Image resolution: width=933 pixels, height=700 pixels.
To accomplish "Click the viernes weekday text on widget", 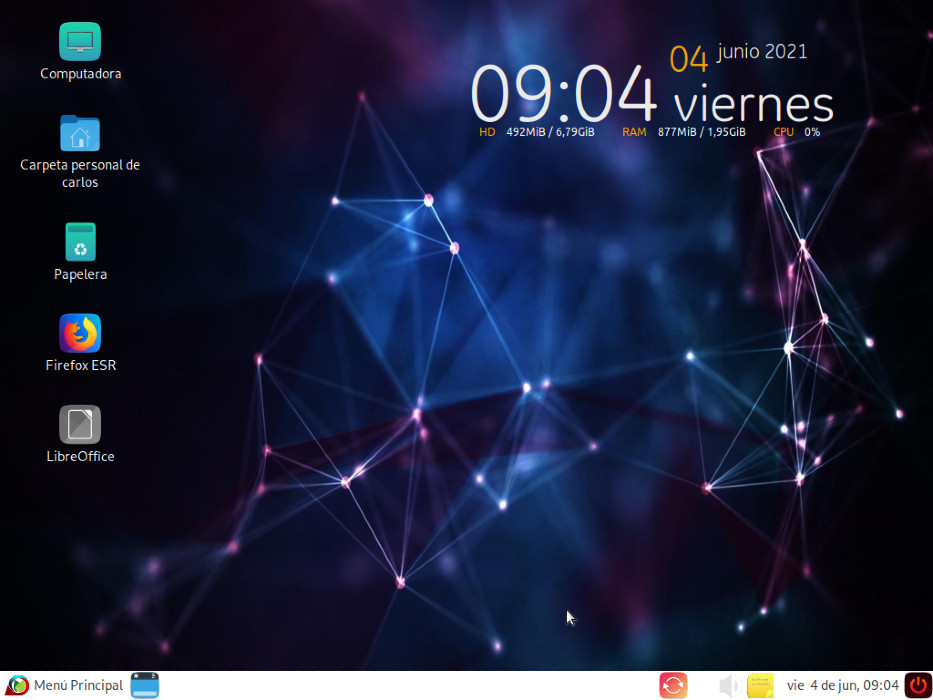I will [x=753, y=105].
